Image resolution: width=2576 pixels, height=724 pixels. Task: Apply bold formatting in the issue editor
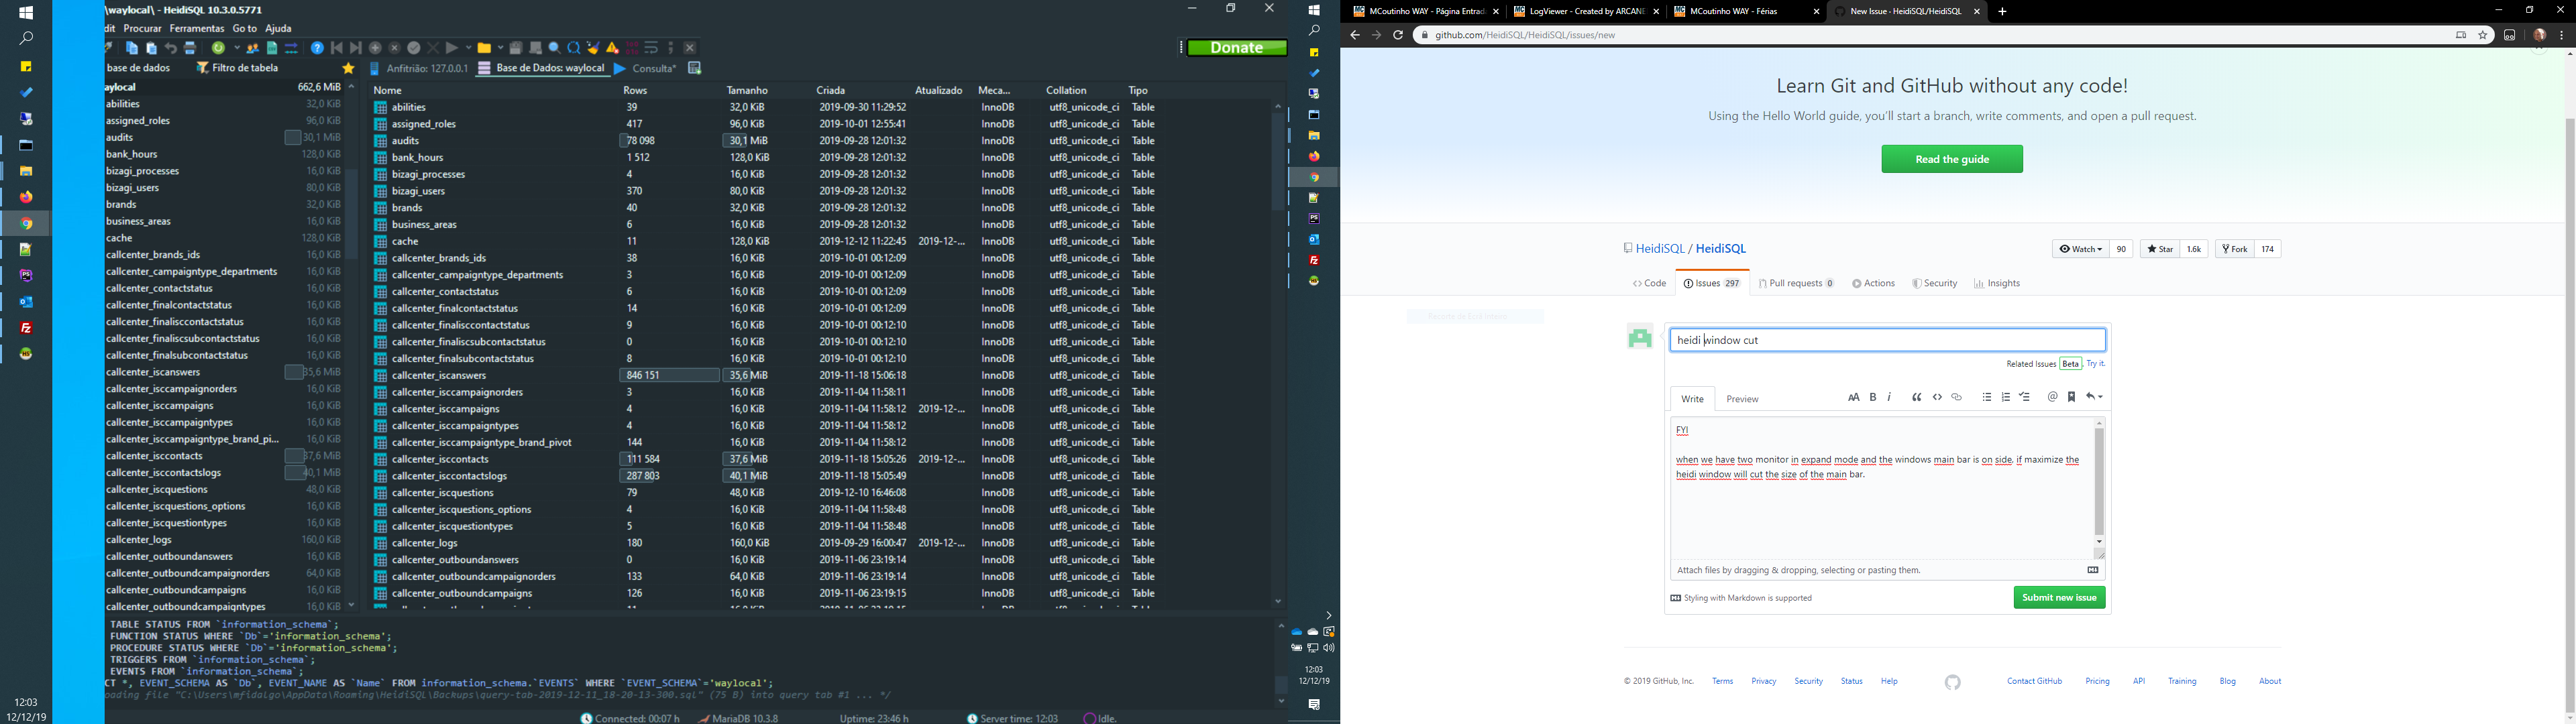1872,397
